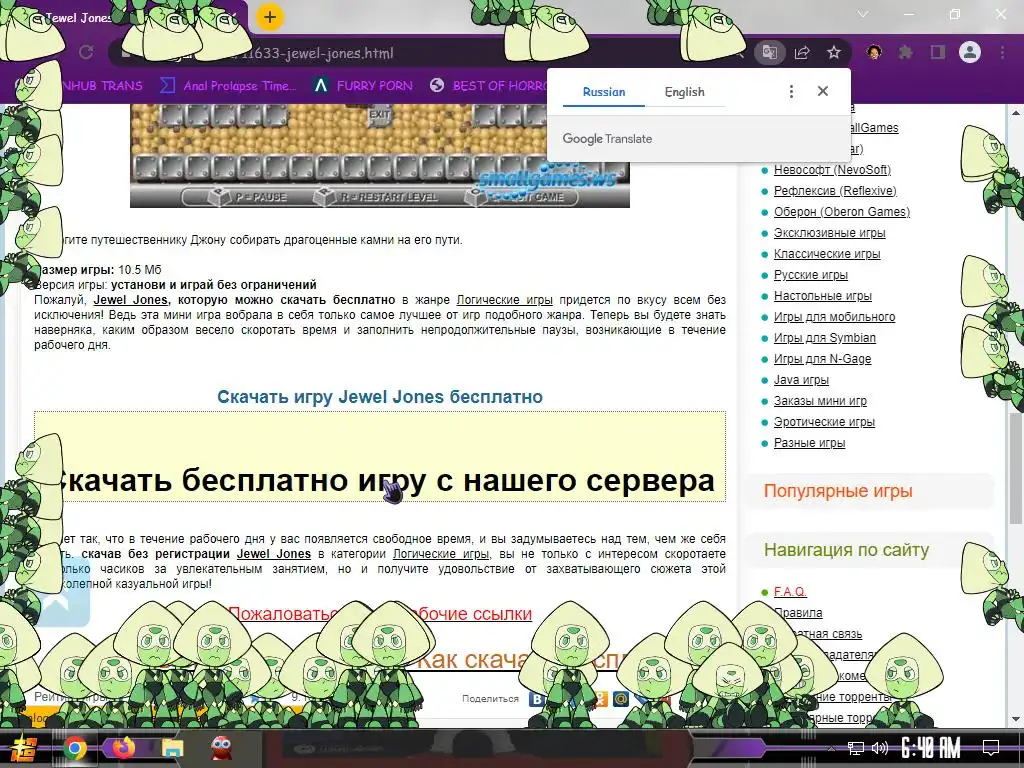
Task: Open File Explorer from the taskbar
Action: [x=172, y=748]
